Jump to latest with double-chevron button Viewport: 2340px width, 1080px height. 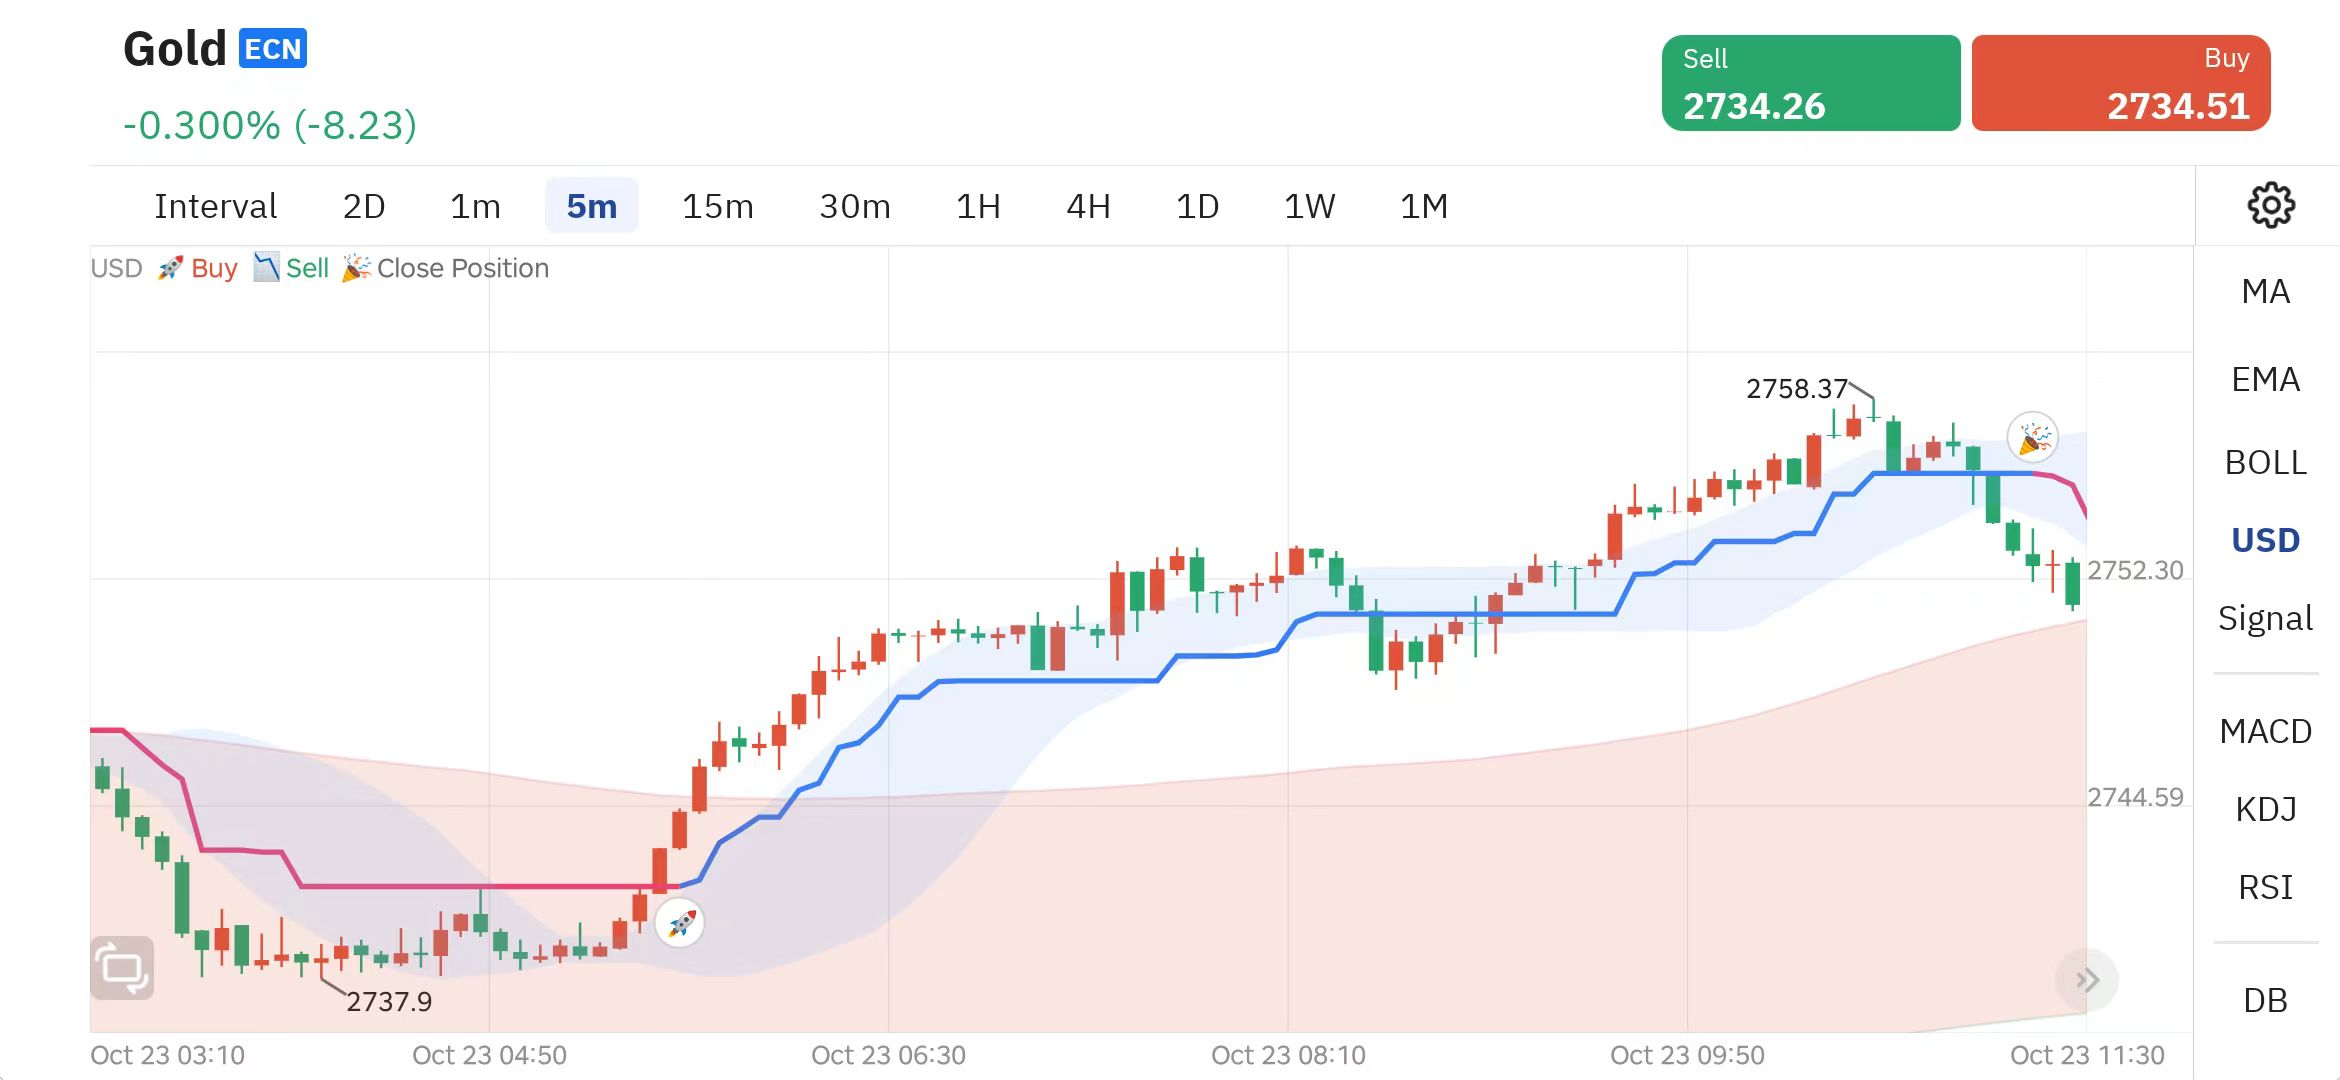coord(2086,980)
